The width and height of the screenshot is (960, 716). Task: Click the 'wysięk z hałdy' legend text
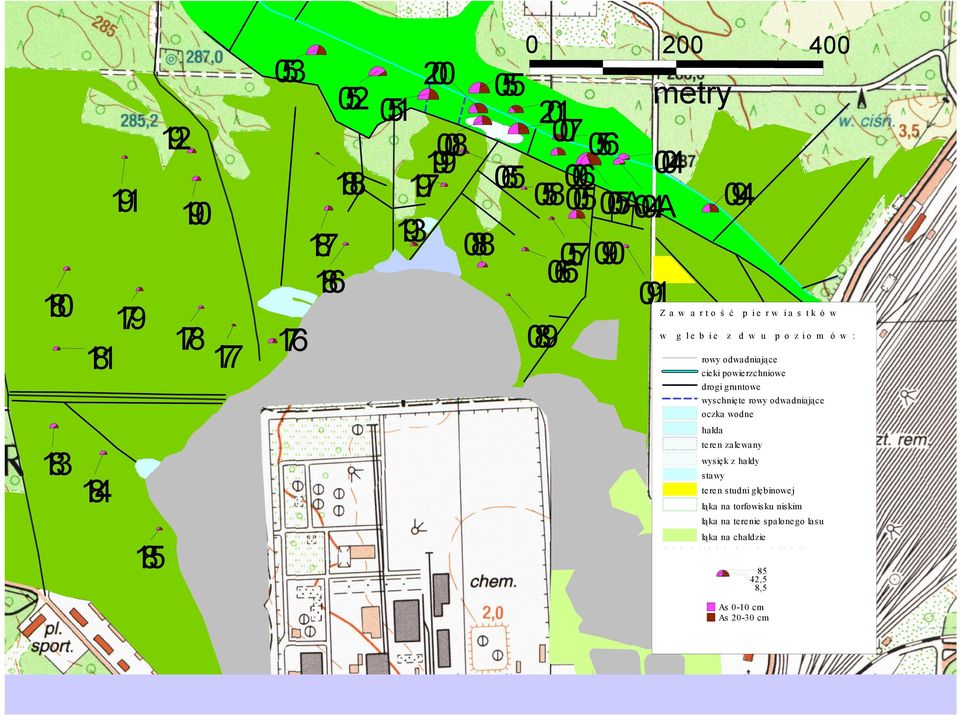pyautogui.click(x=730, y=461)
